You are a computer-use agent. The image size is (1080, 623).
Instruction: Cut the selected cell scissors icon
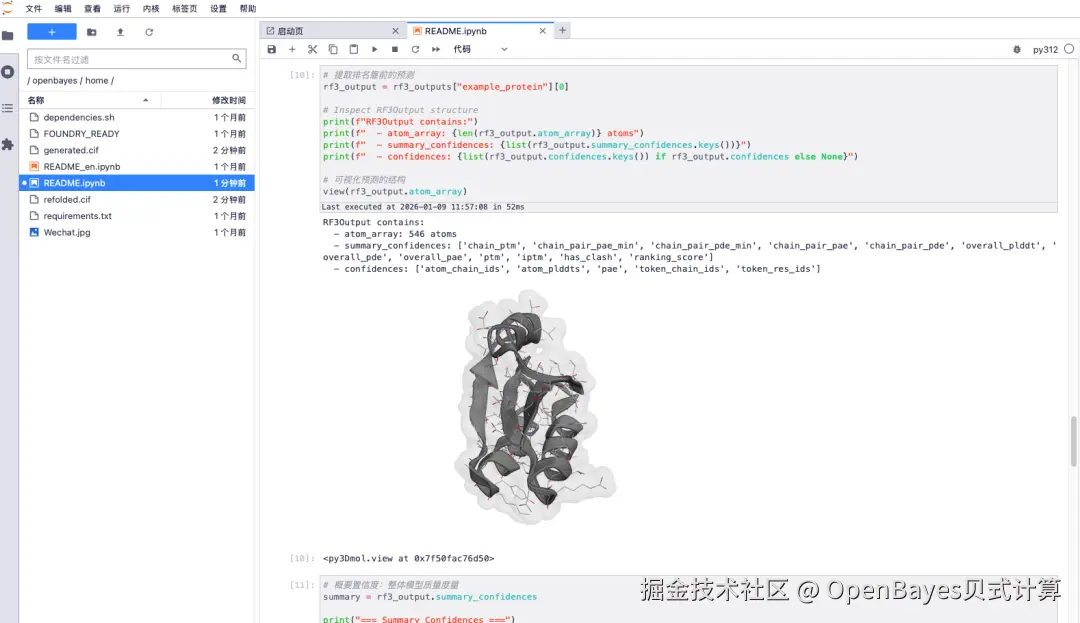point(313,50)
